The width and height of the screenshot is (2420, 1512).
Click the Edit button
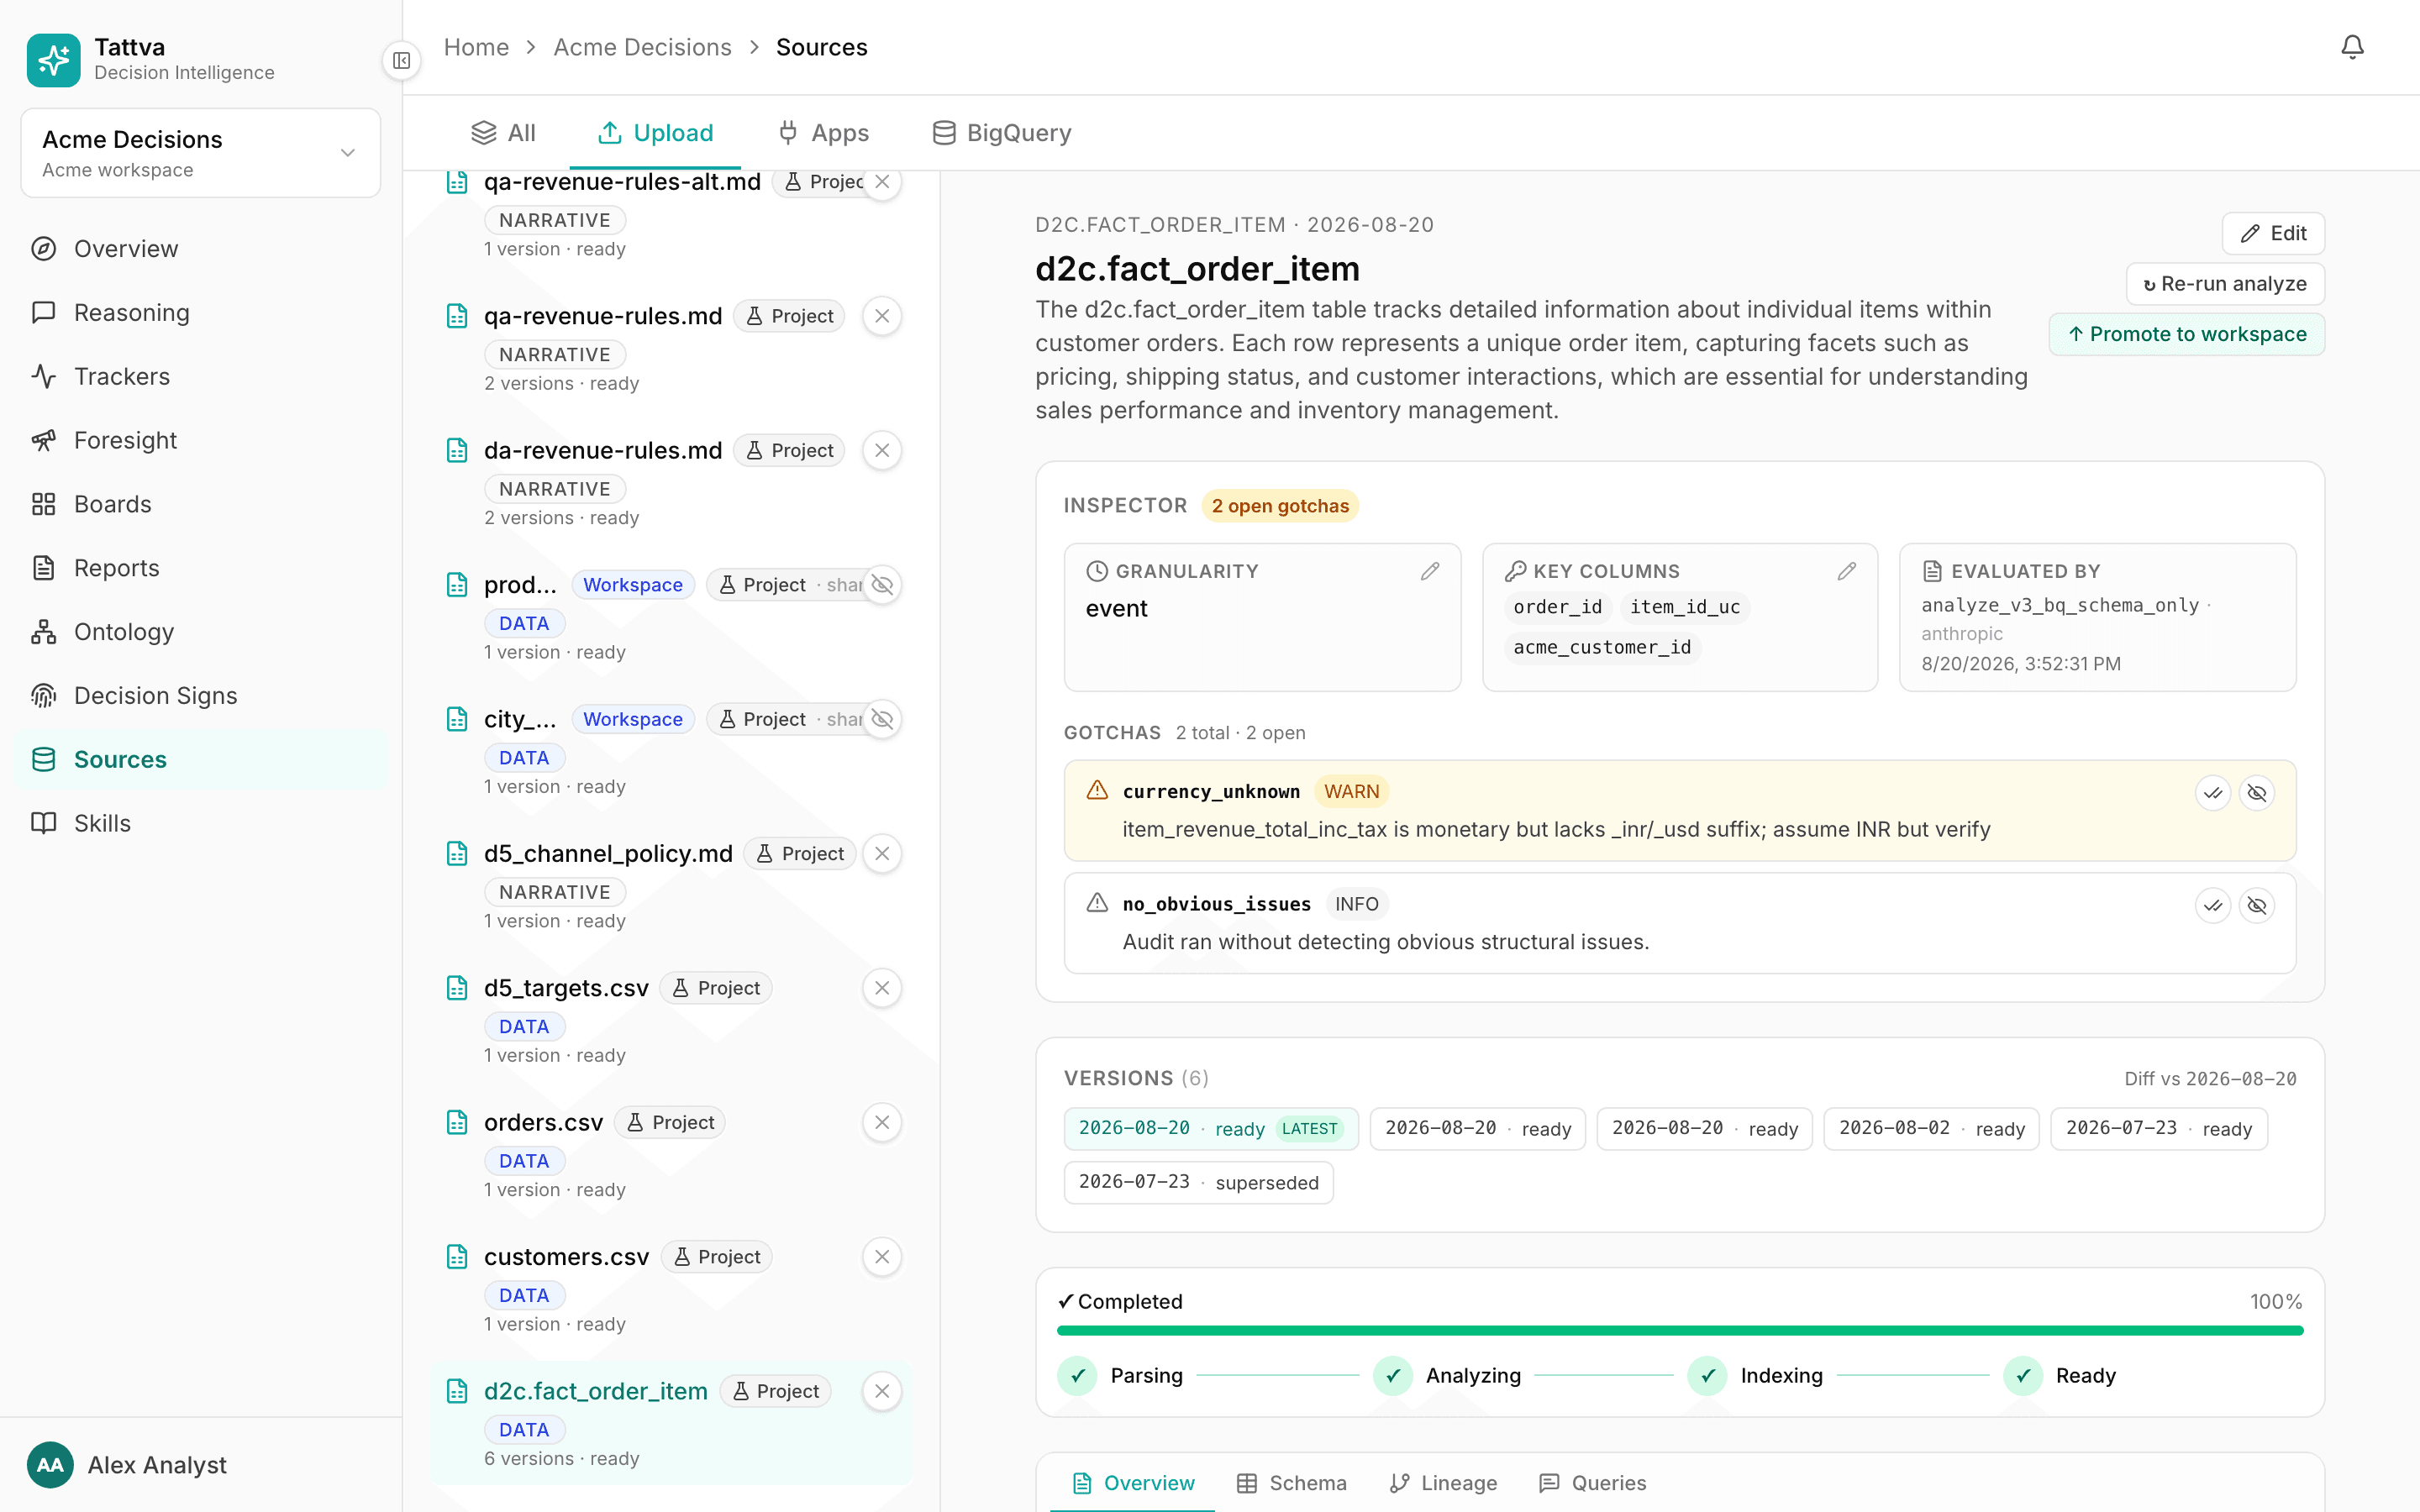(x=2273, y=233)
